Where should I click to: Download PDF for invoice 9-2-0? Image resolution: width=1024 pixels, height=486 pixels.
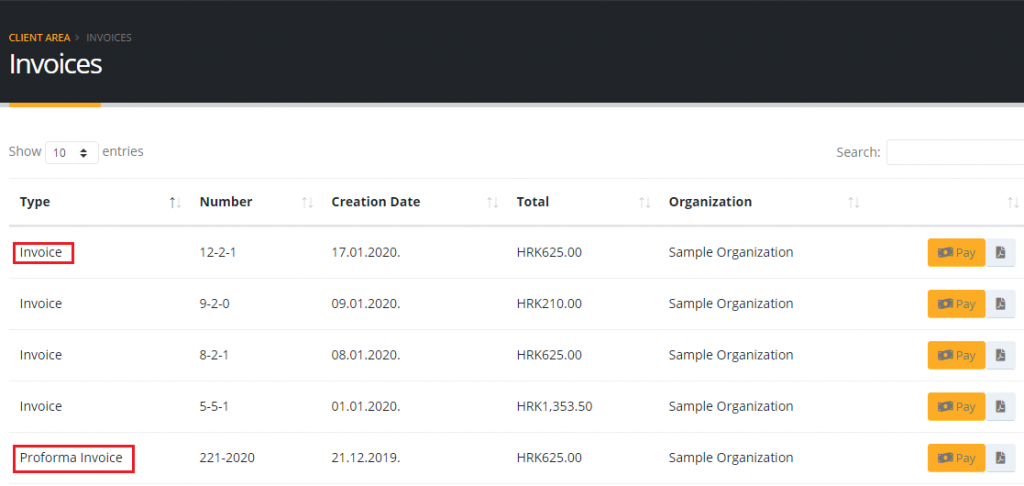1001,304
